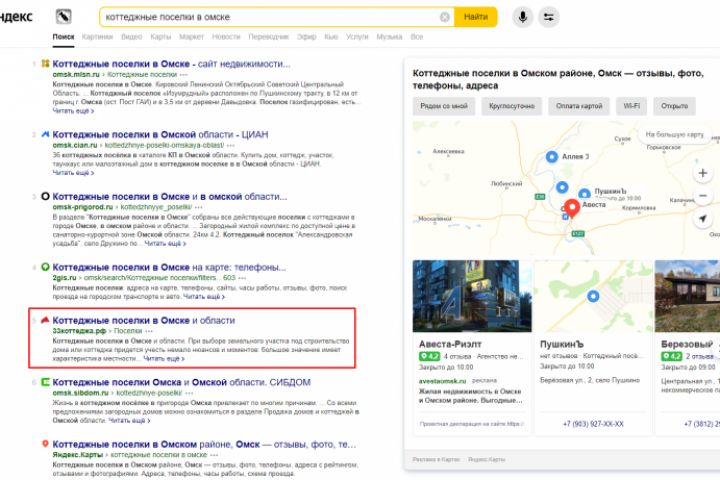Toggle the Круглосуточно filter
720x480 pixels.
click(512, 106)
